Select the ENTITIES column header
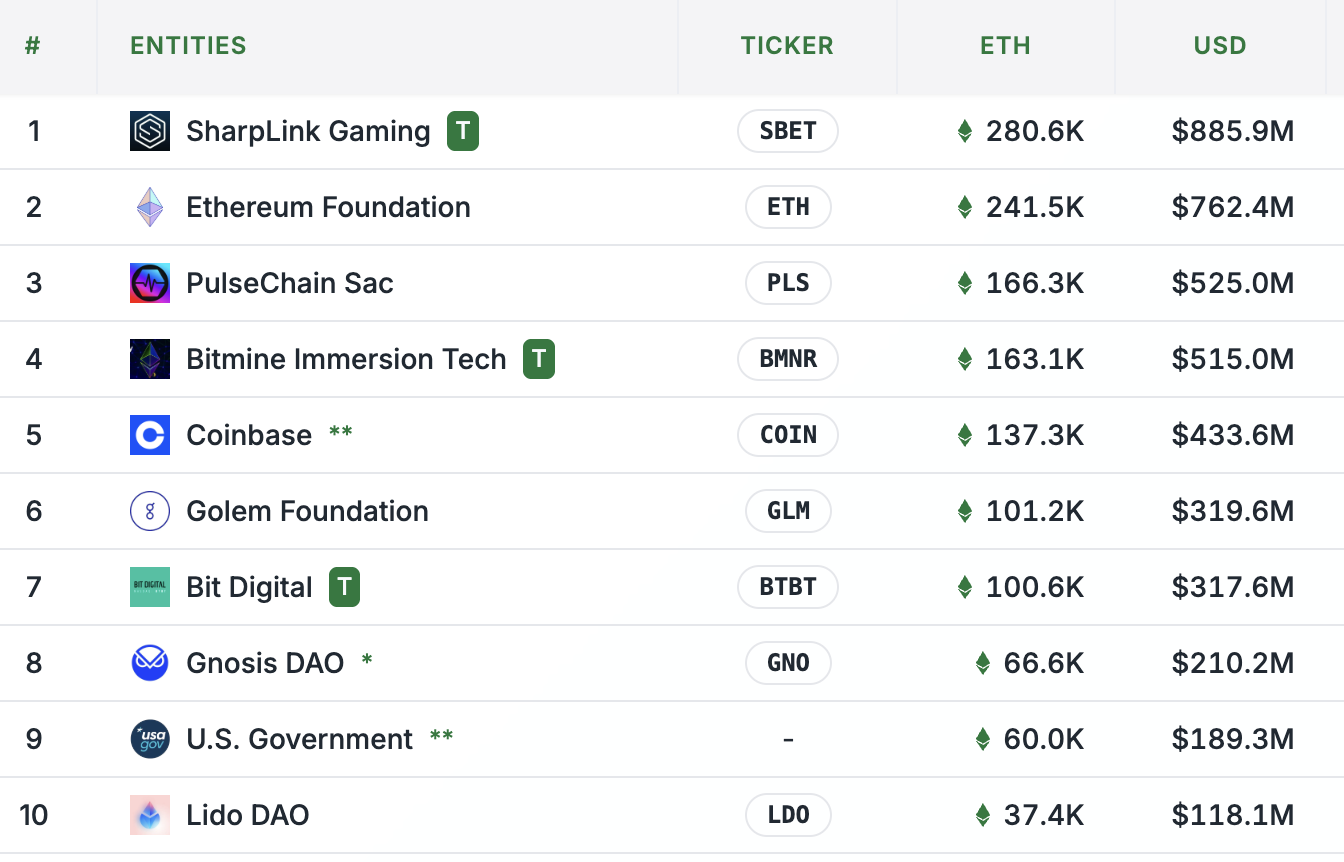Image resolution: width=1344 pixels, height=862 pixels. pos(188,45)
